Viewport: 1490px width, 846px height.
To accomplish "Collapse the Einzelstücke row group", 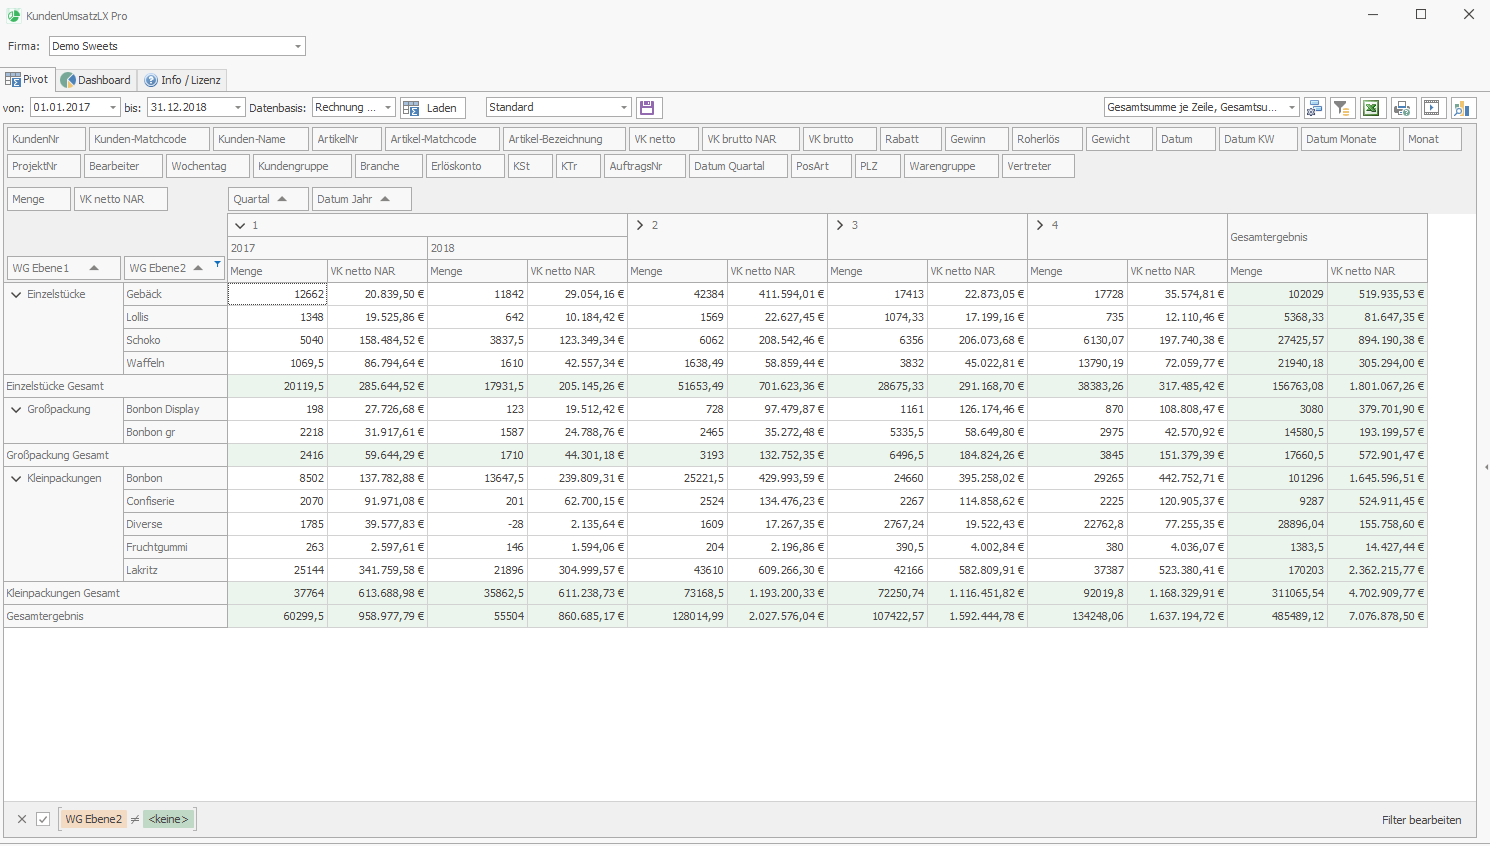I will (16, 295).
